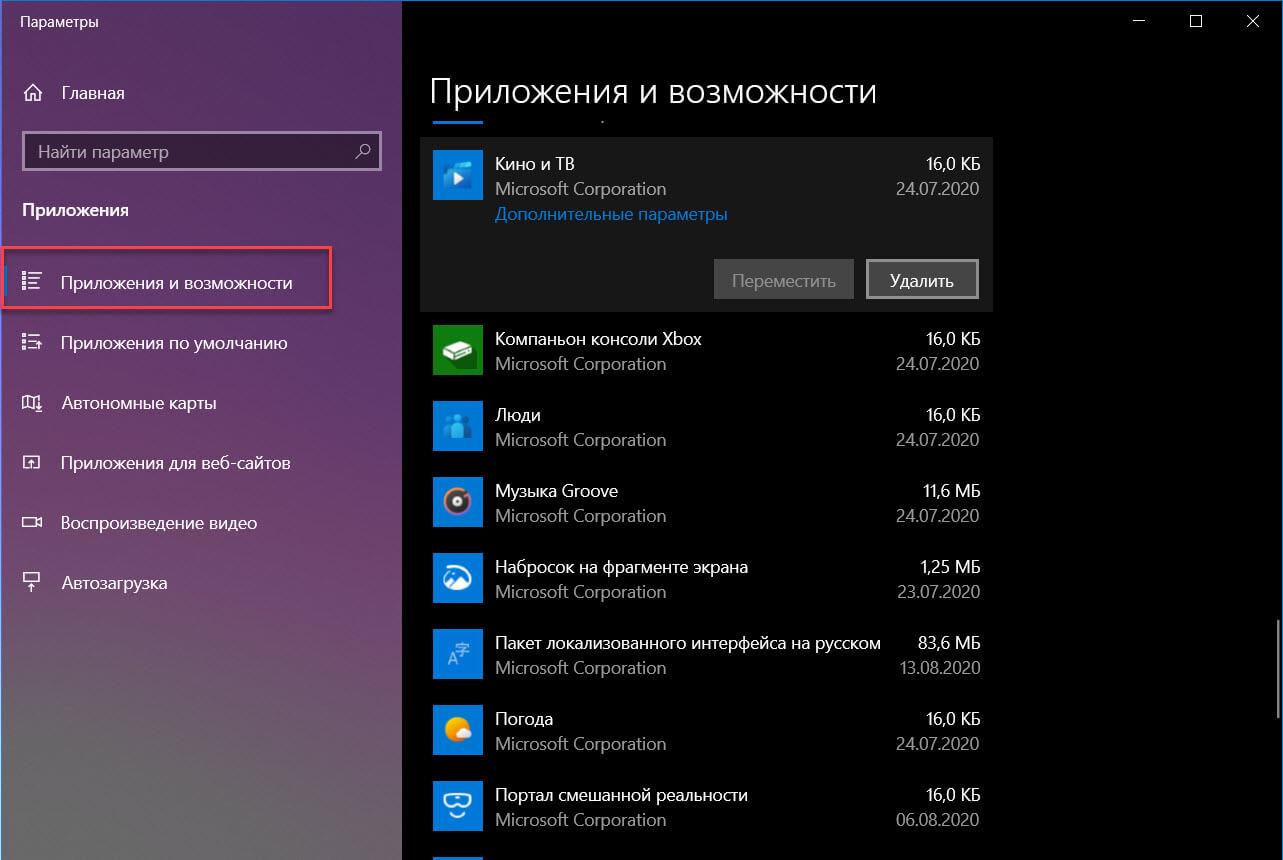
Task: Click the icon beside Приложения для веб-сайтов
Action: pyautogui.click(x=31, y=462)
